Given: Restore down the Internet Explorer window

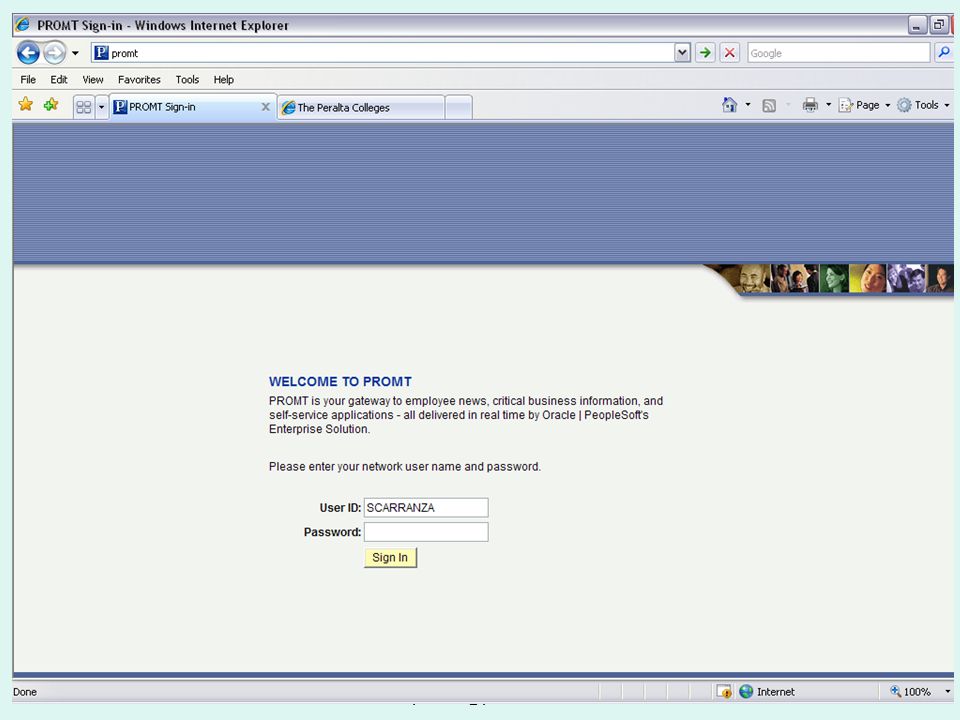Looking at the screenshot, I should point(939,25).
